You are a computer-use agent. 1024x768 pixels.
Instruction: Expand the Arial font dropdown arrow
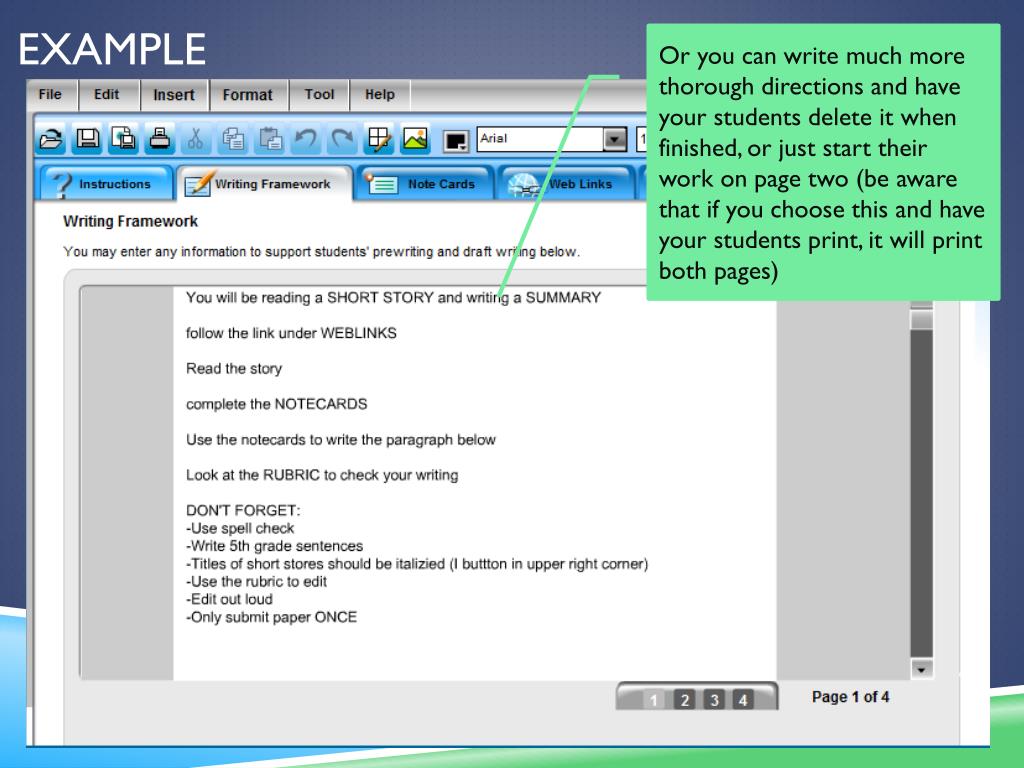point(615,139)
